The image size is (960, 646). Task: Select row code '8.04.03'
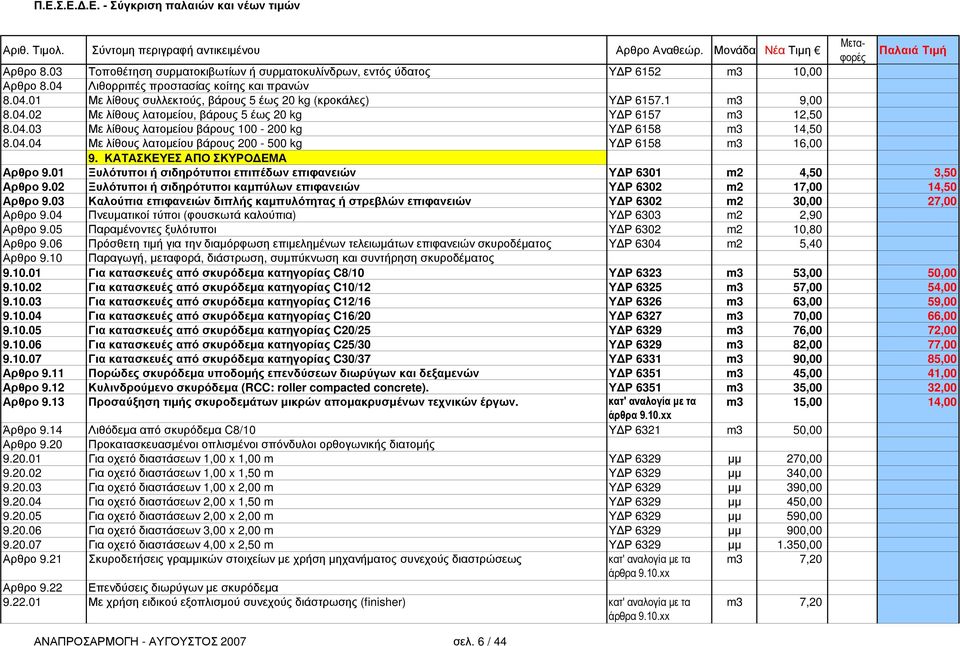[22, 129]
